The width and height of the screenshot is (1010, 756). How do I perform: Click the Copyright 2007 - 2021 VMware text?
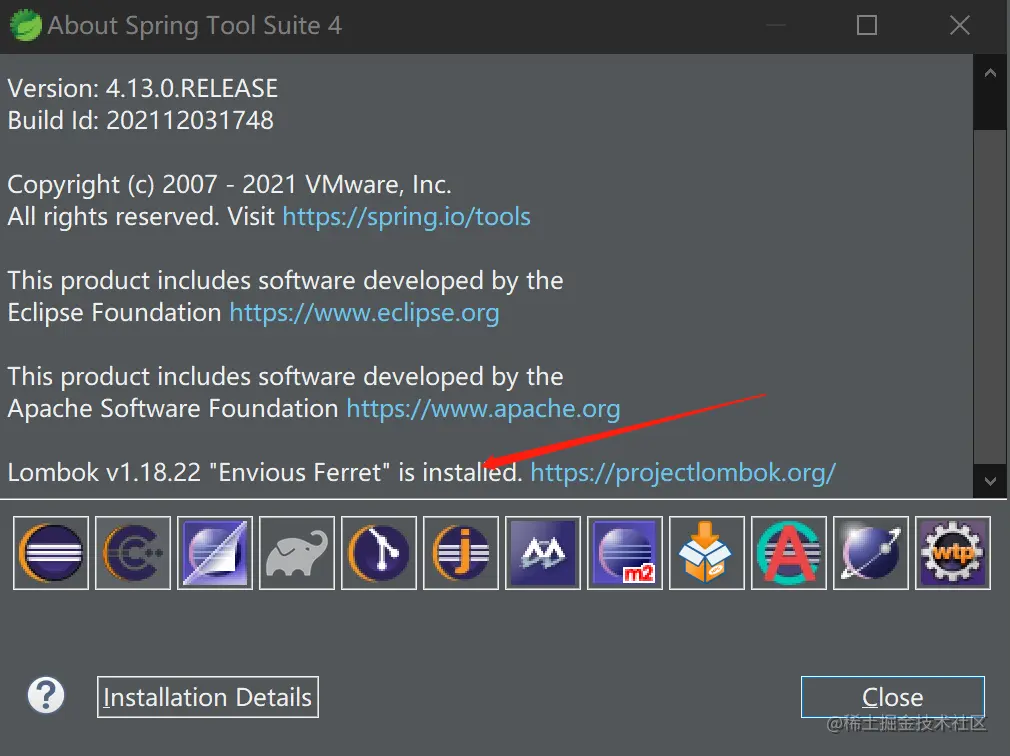(x=229, y=185)
